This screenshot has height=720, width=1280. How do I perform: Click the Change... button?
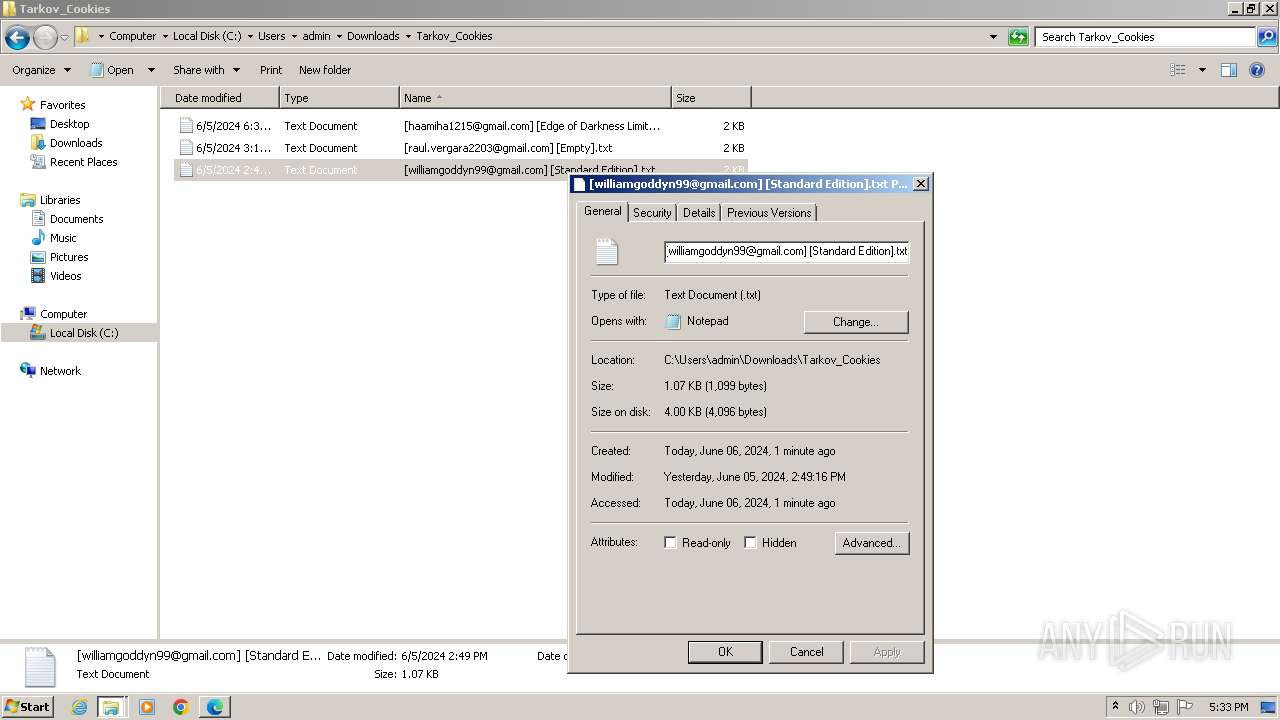point(856,322)
